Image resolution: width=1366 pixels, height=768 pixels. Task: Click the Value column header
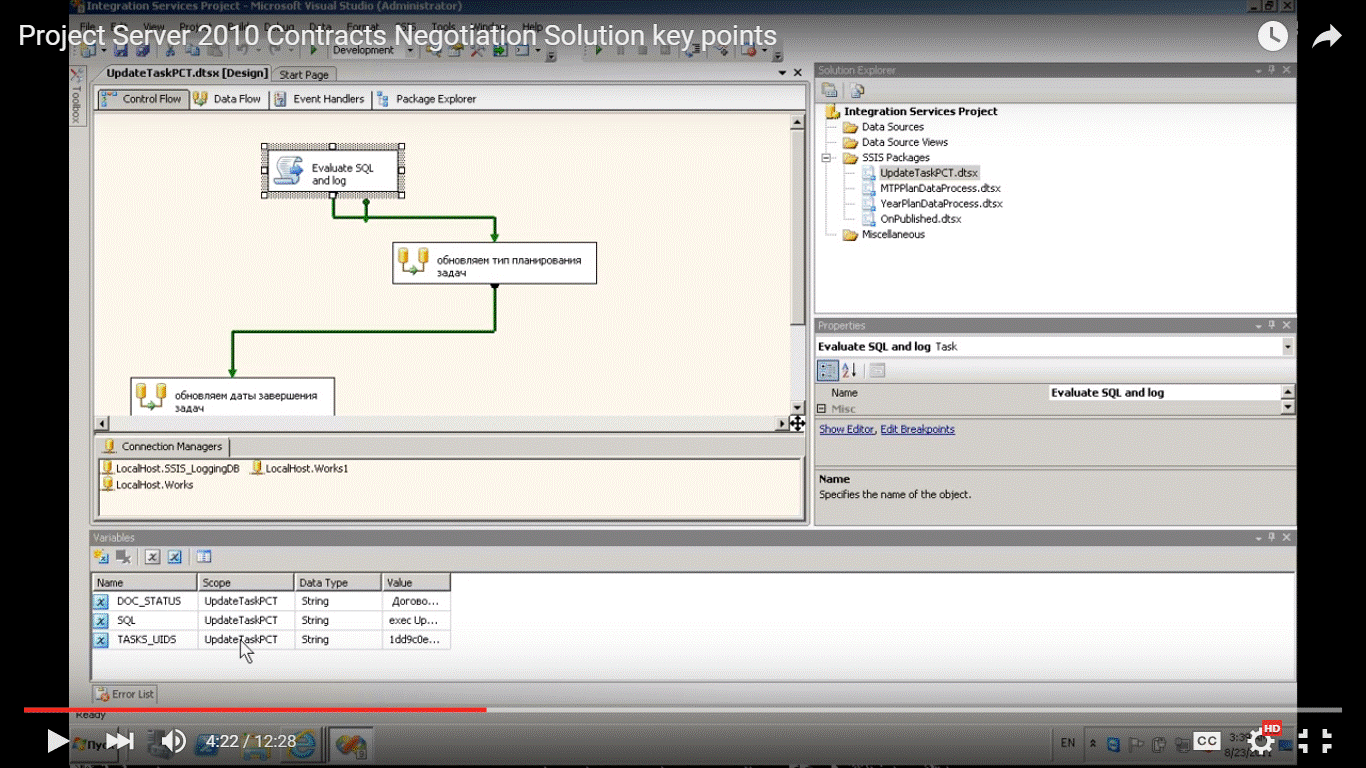point(416,583)
